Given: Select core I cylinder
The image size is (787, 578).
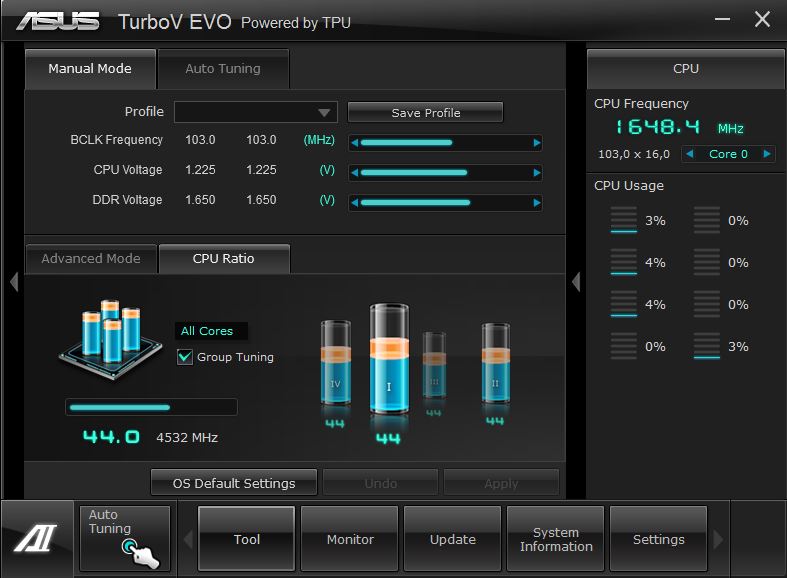Looking at the screenshot, I should click(x=389, y=358).
